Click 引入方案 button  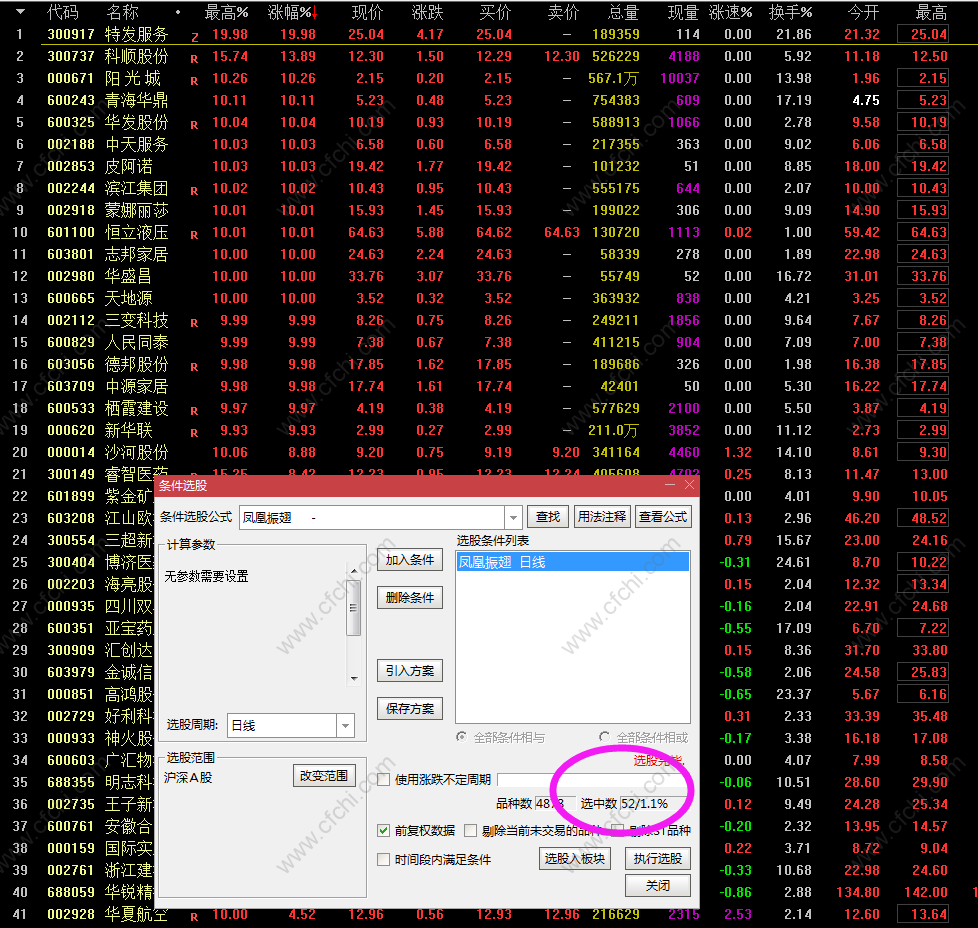click(x=410, y=670)
